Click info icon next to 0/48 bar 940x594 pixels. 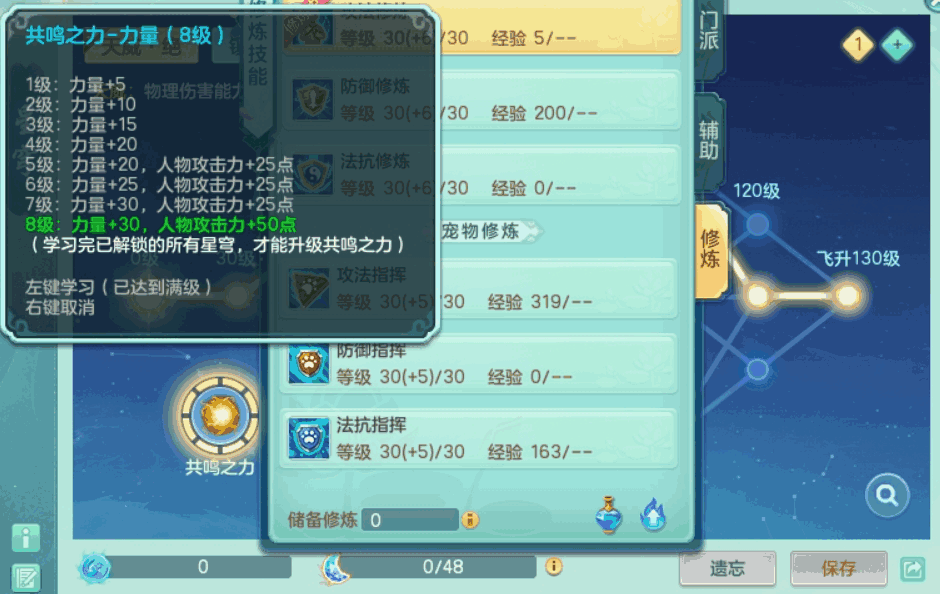click(x=553, y=566)
